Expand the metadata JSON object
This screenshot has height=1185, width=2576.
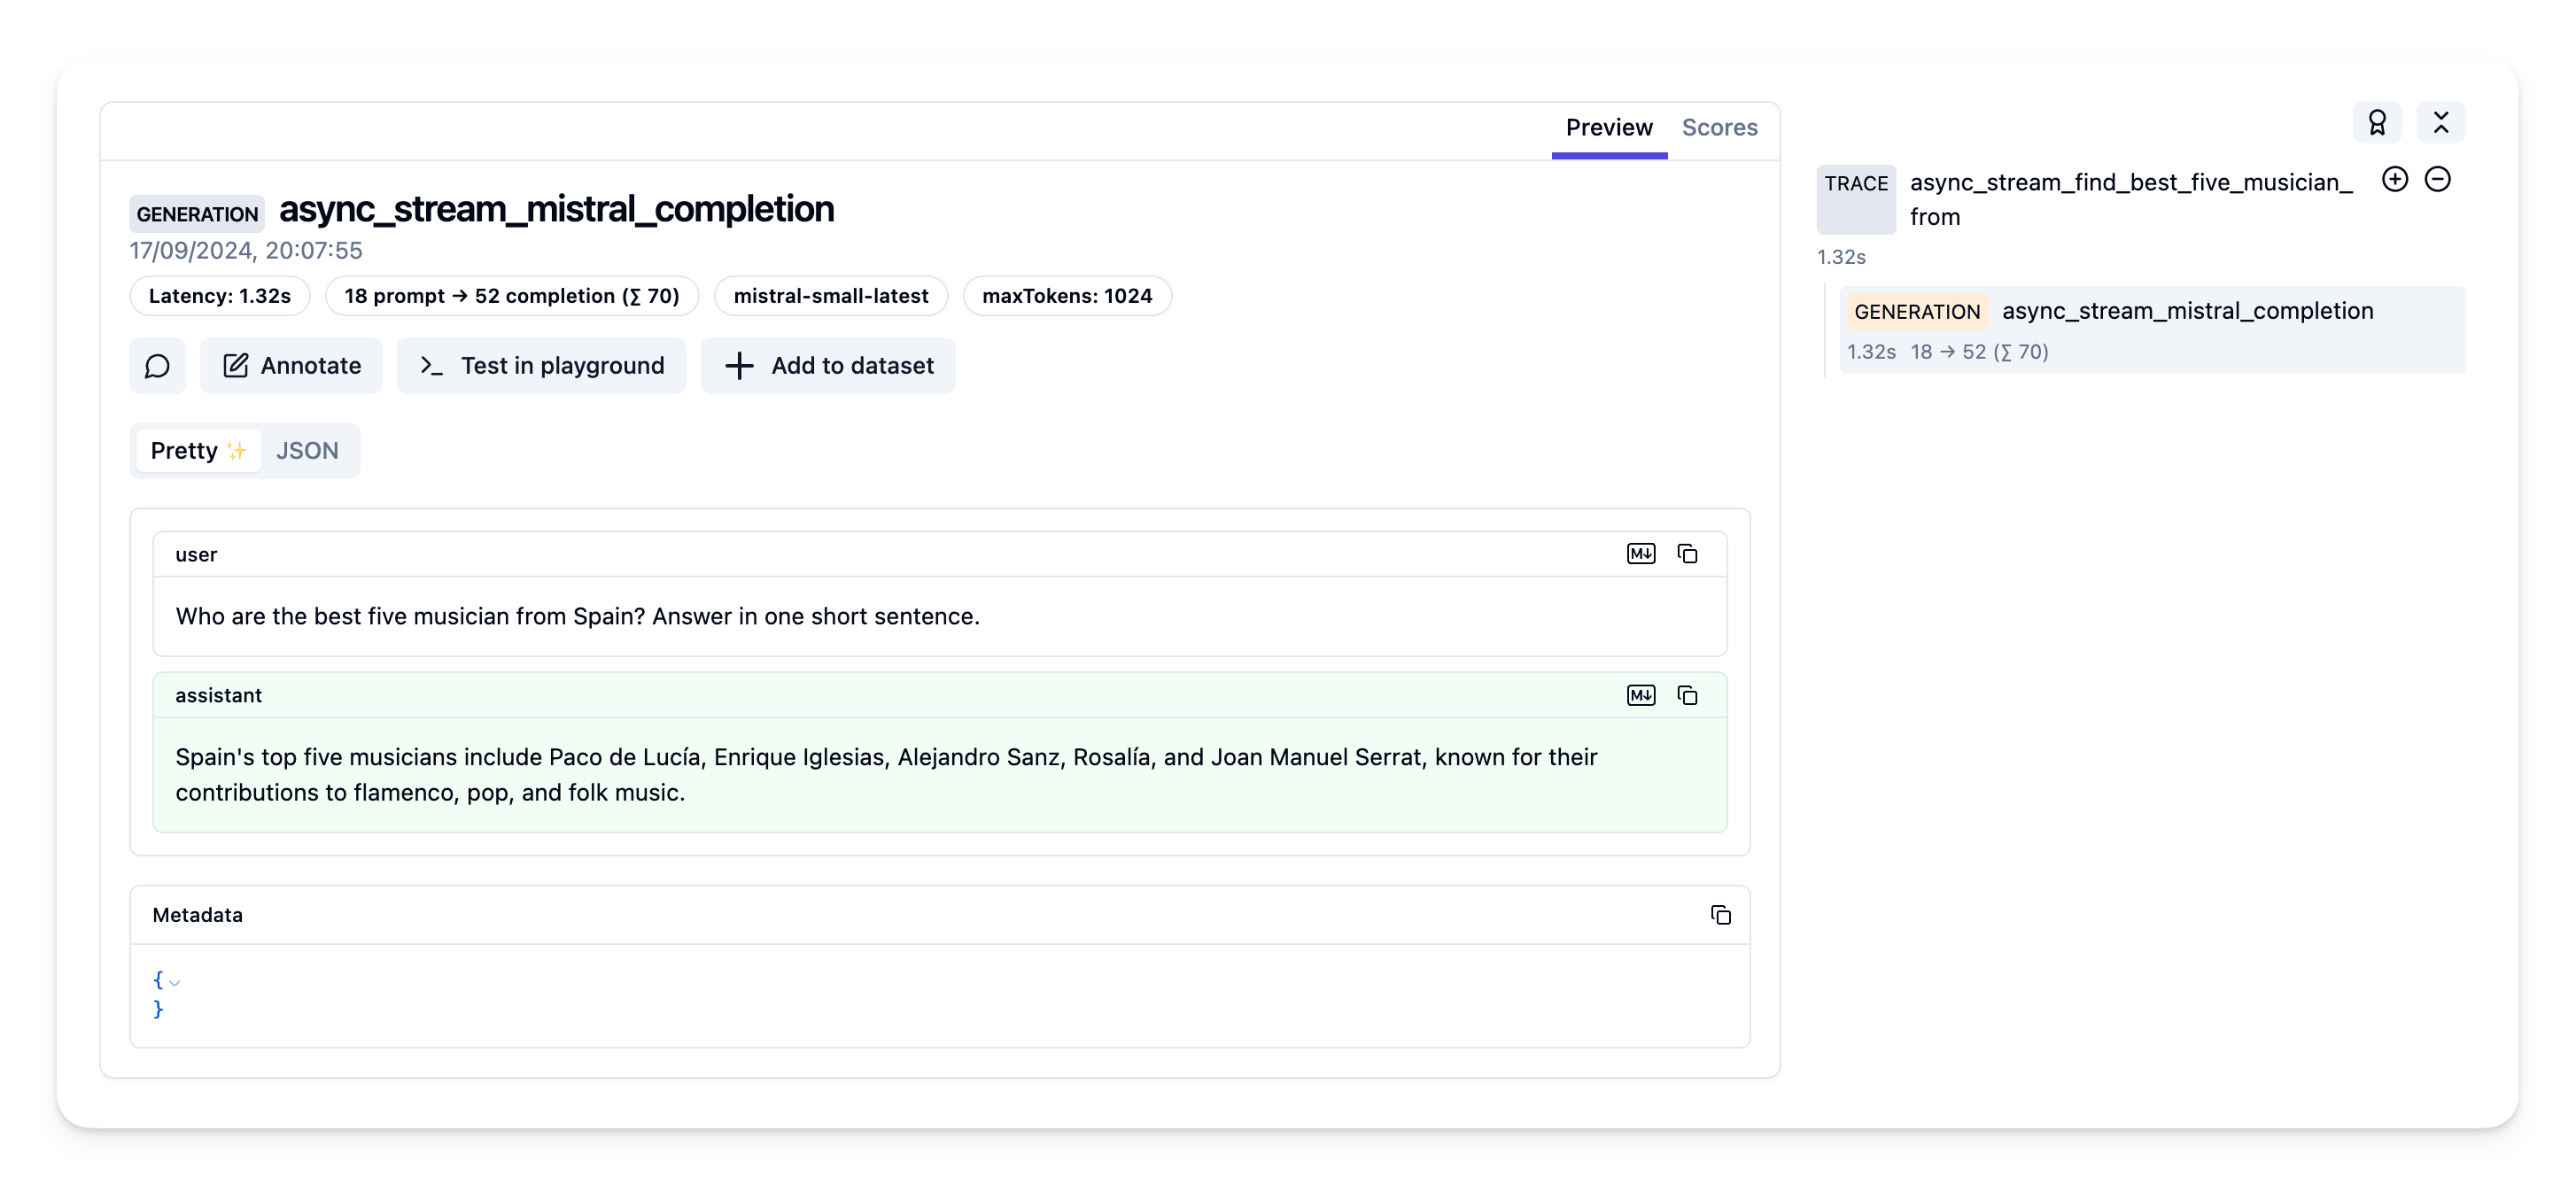coord(176,983)
